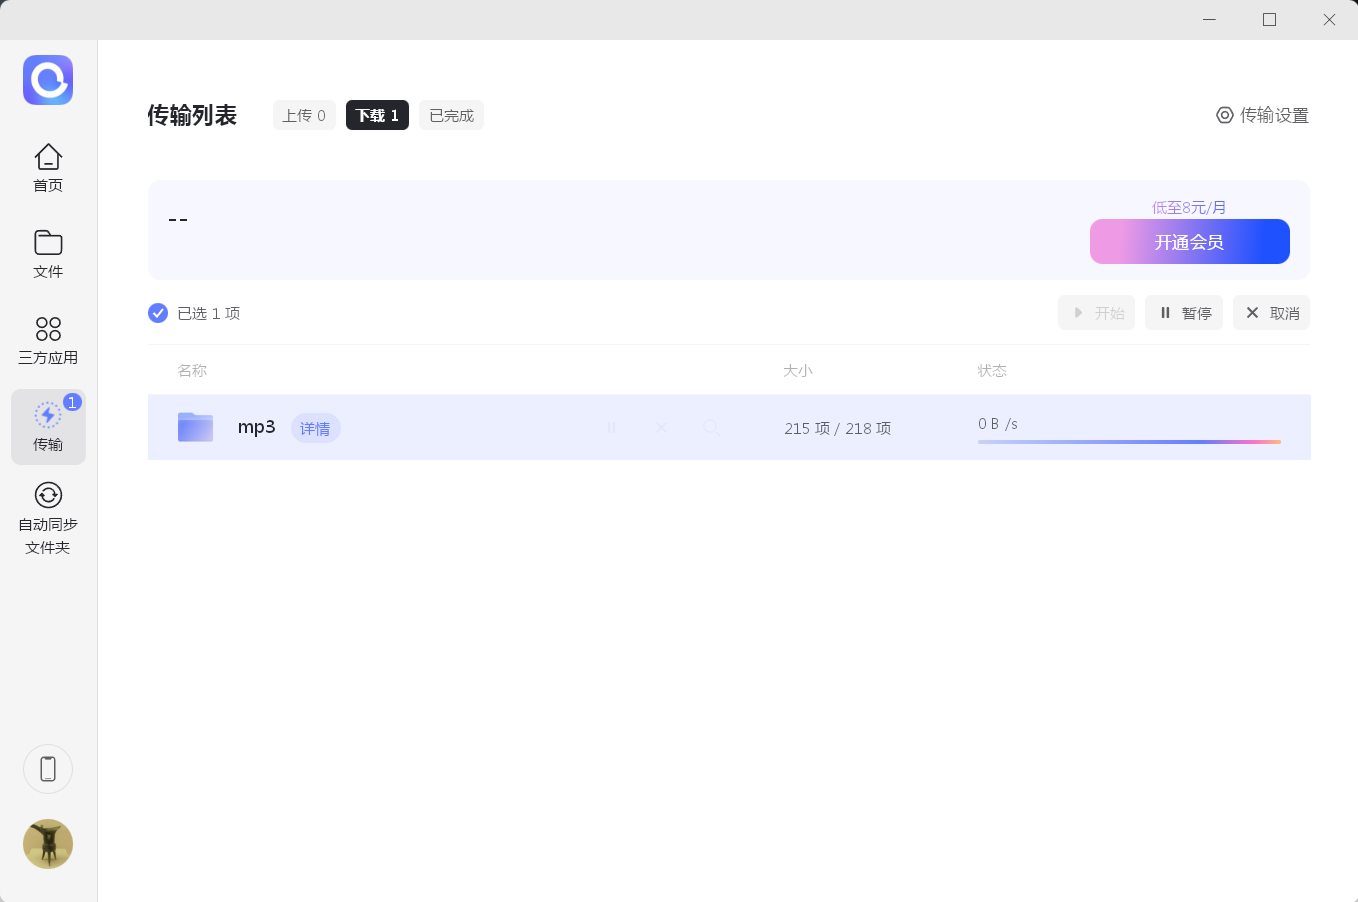
Task: Open 自动同步文件夹 auto-sync folder
Action: tap(48, 519)
